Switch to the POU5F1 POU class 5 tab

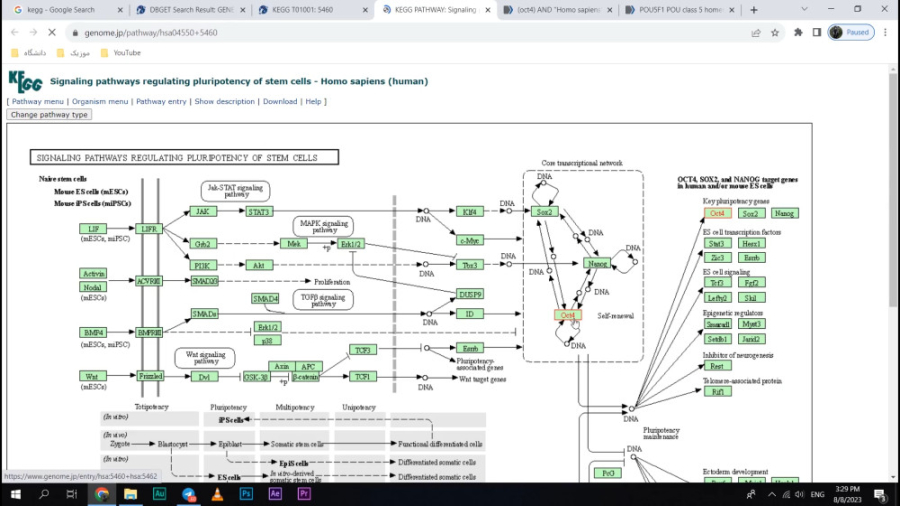click(x=680, y=10)
